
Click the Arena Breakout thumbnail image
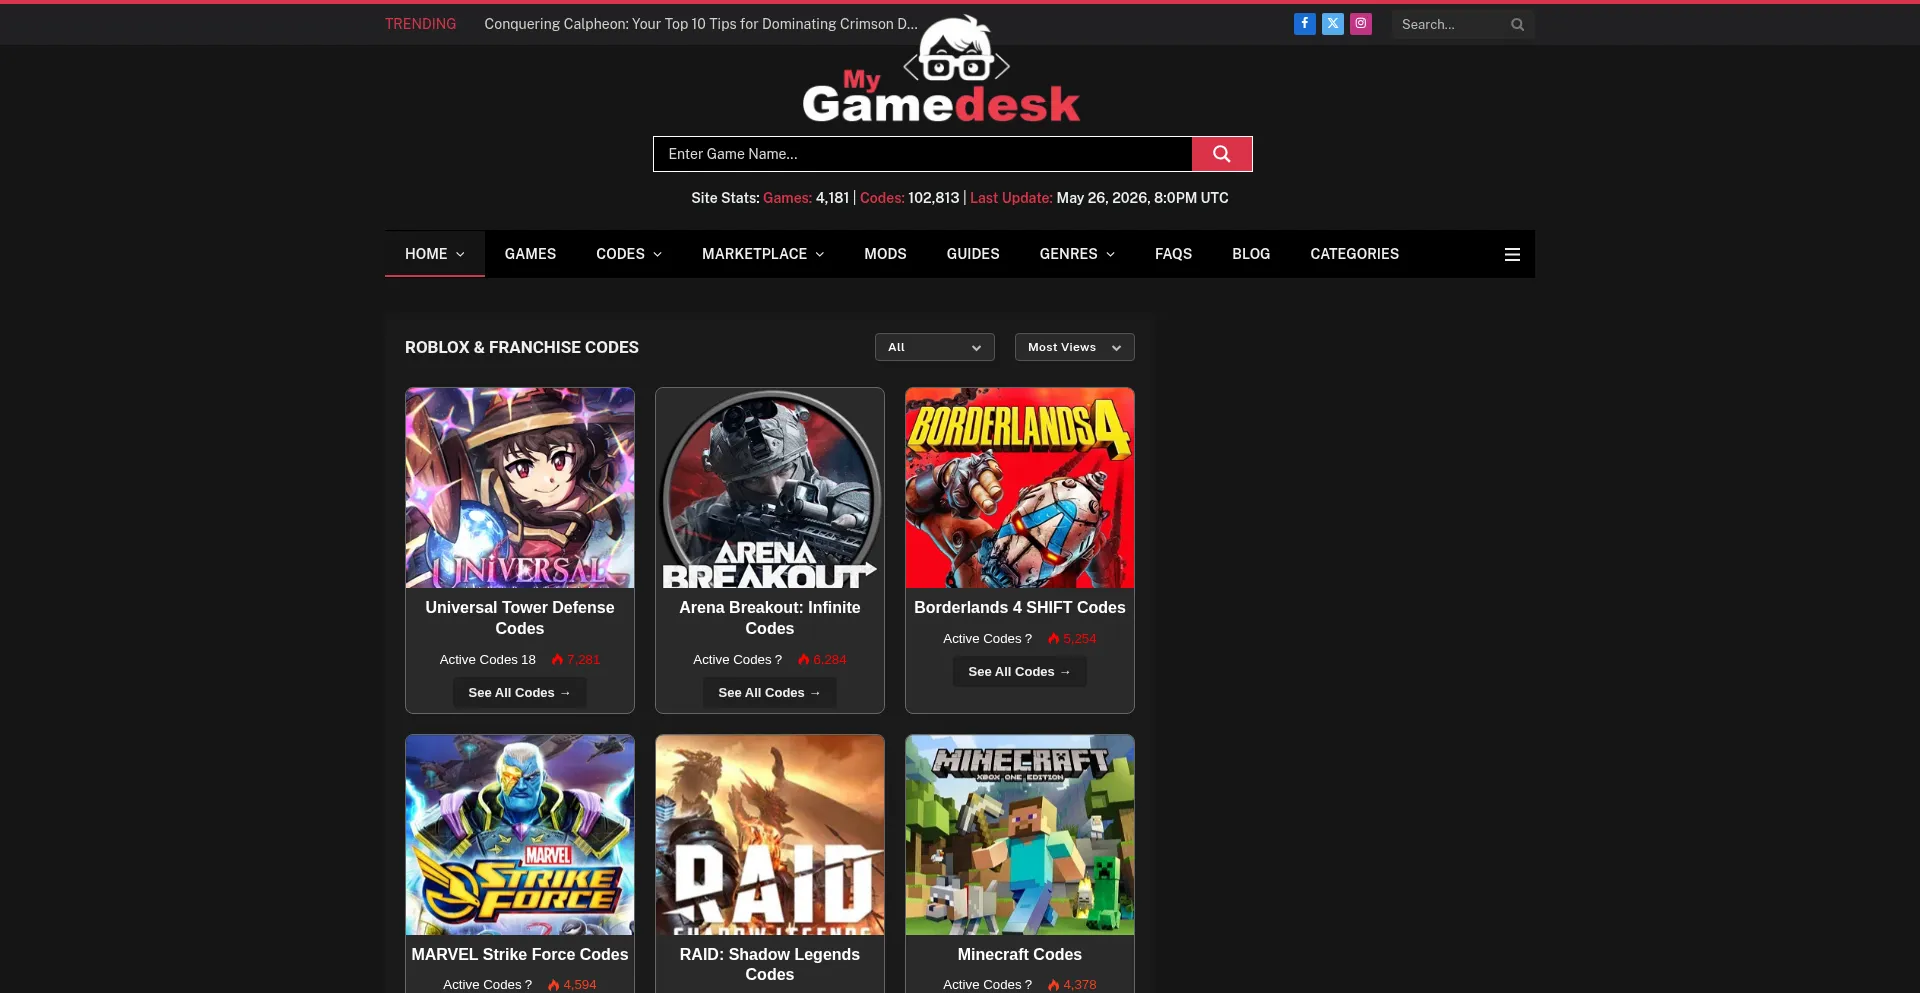click(x=770, y=488)
